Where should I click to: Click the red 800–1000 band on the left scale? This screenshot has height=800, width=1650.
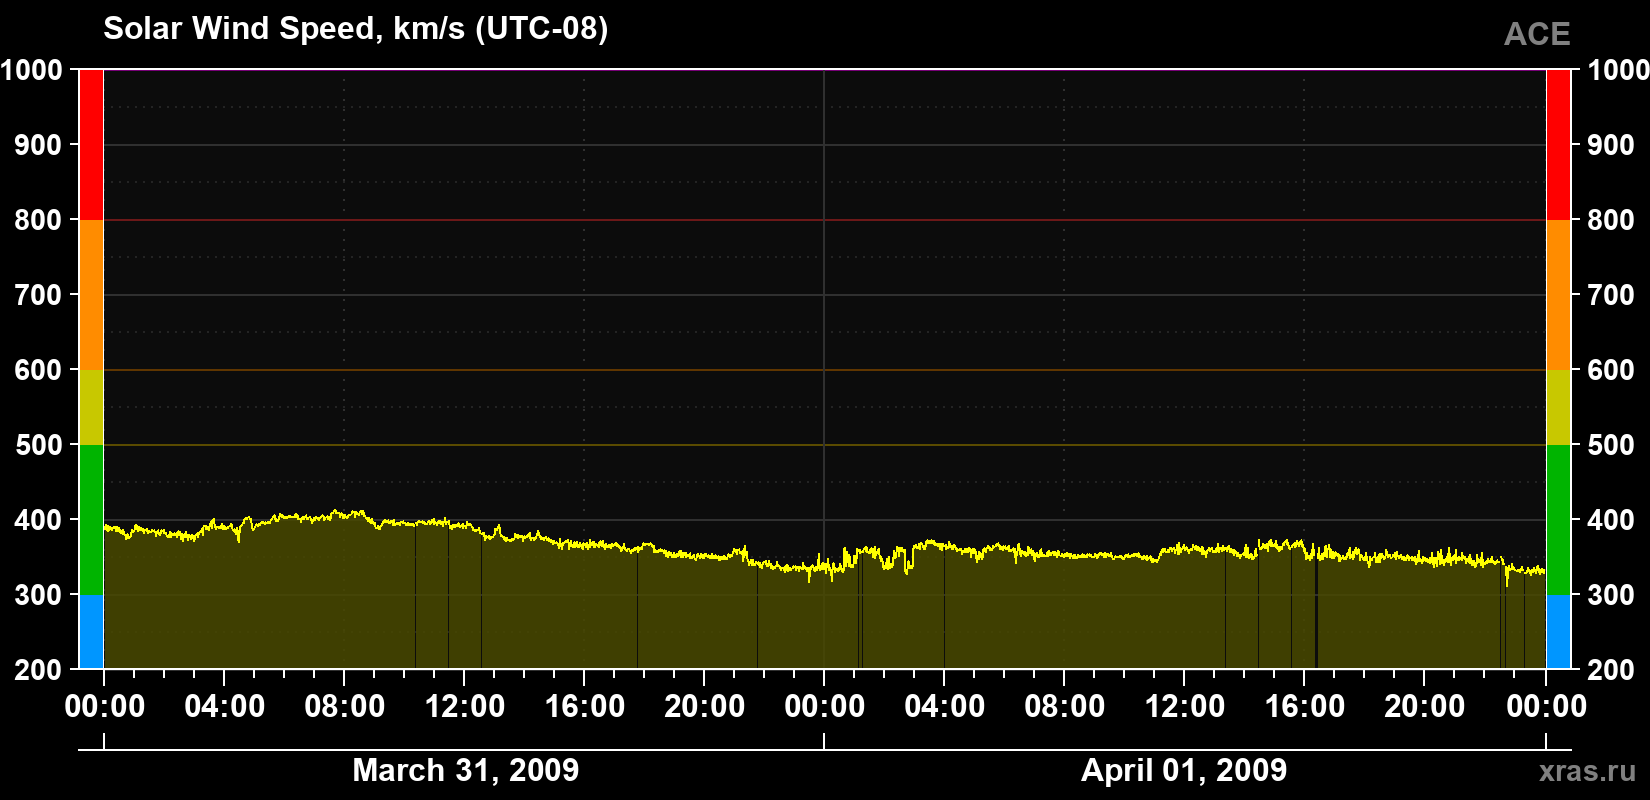91,145
